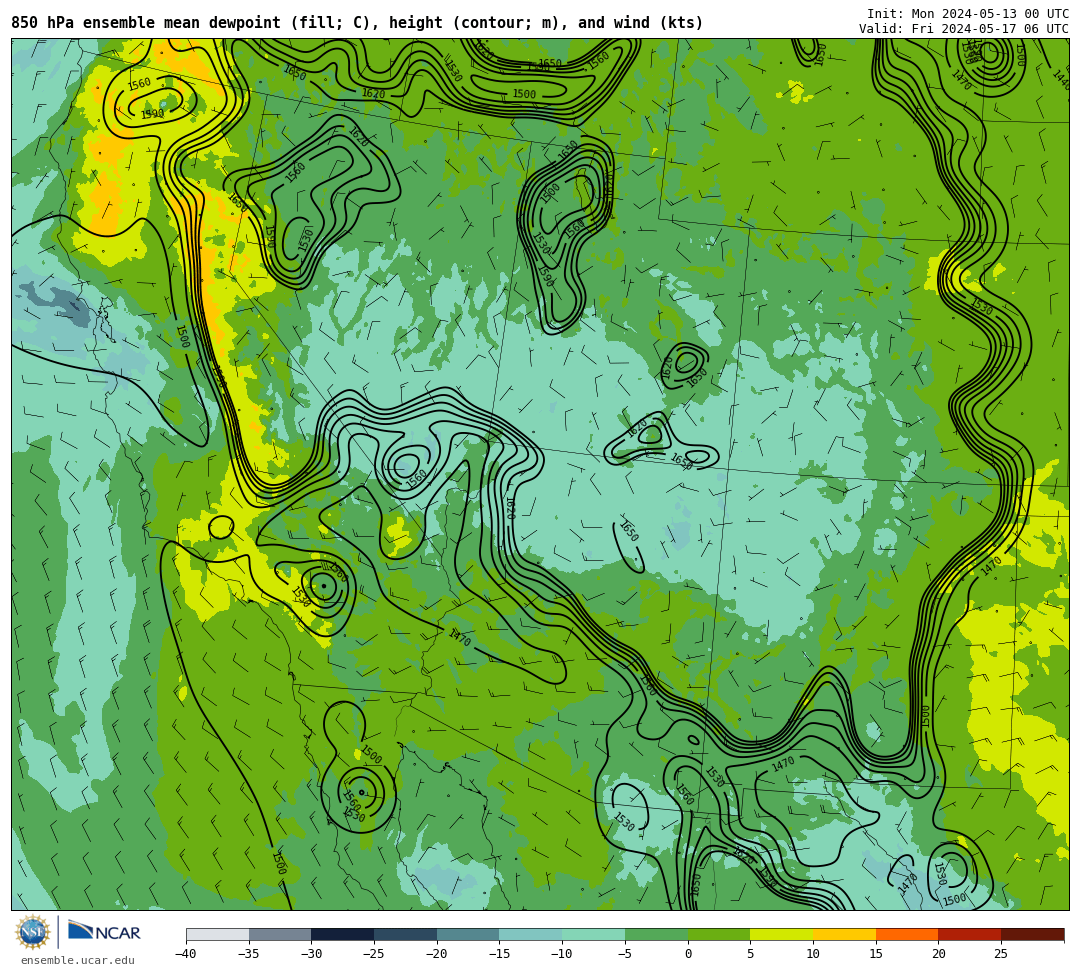Click the NCAR logo
Viewport: 1080px width, 973px height.
click(104, 931)
